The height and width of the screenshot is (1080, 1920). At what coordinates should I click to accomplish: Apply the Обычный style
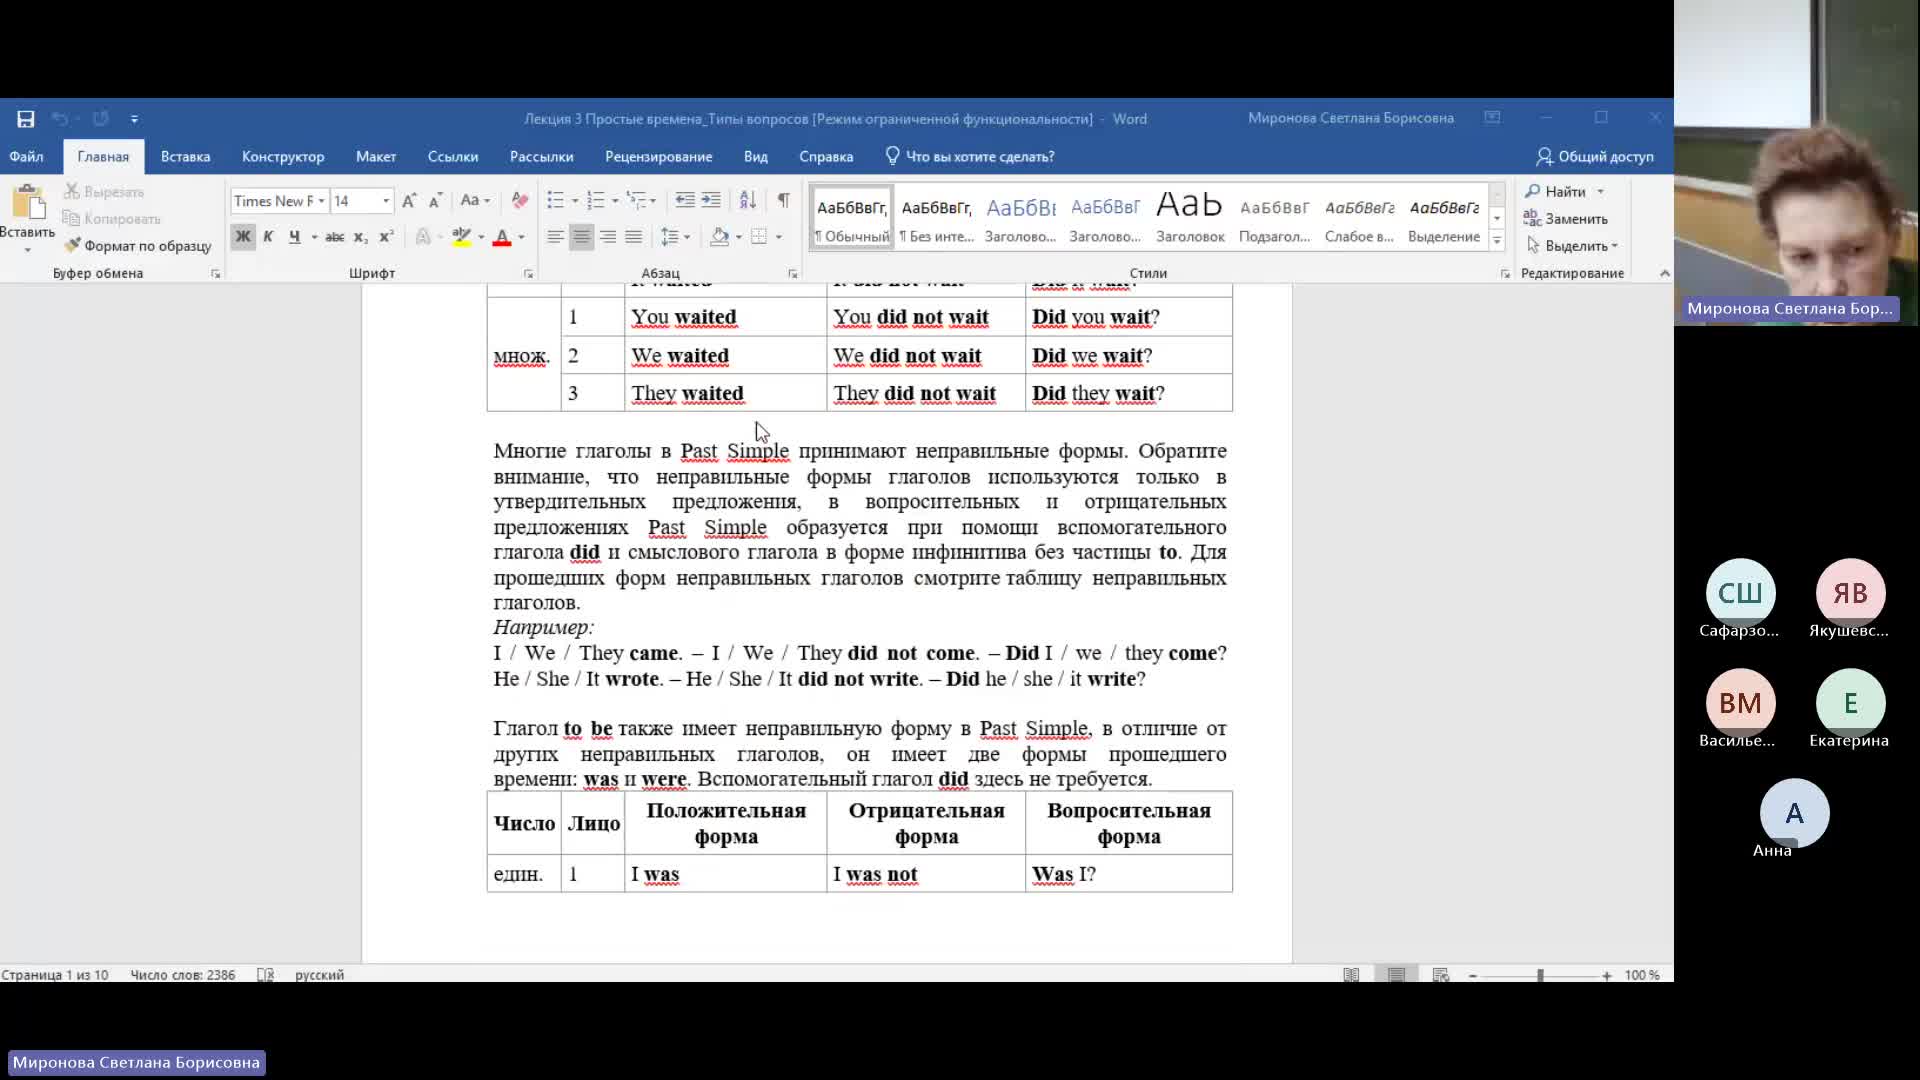pos(852,219)
